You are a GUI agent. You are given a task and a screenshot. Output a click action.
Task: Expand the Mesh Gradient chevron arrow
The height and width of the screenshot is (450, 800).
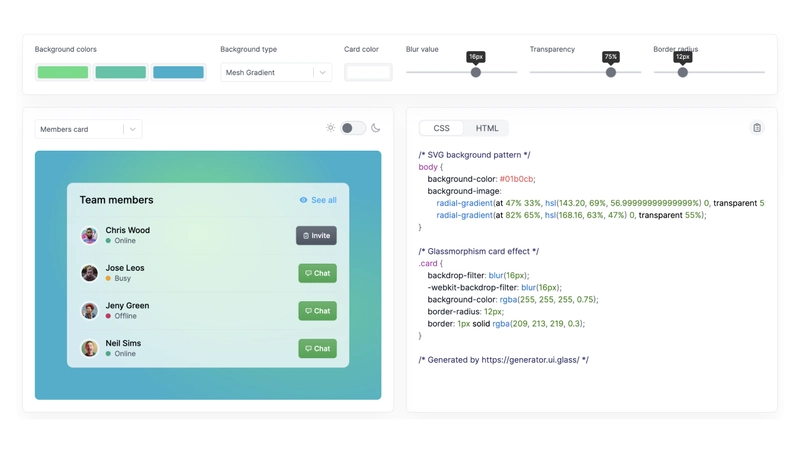[x=322, y=72]
